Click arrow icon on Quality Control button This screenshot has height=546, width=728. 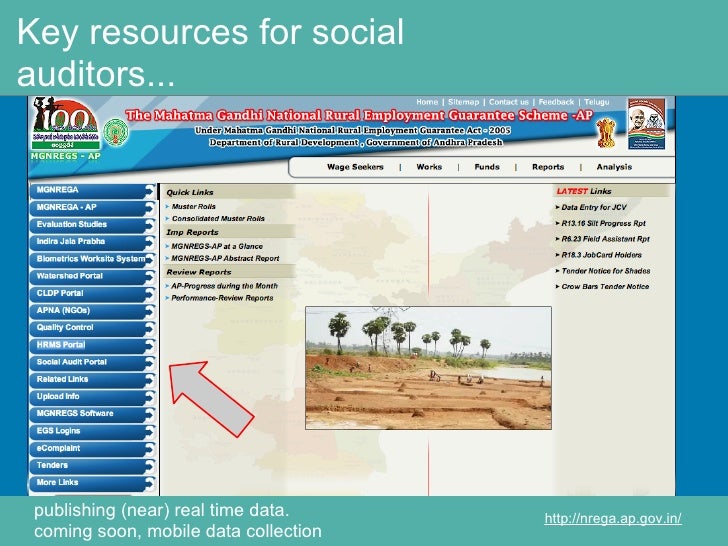tap(149, 328)
